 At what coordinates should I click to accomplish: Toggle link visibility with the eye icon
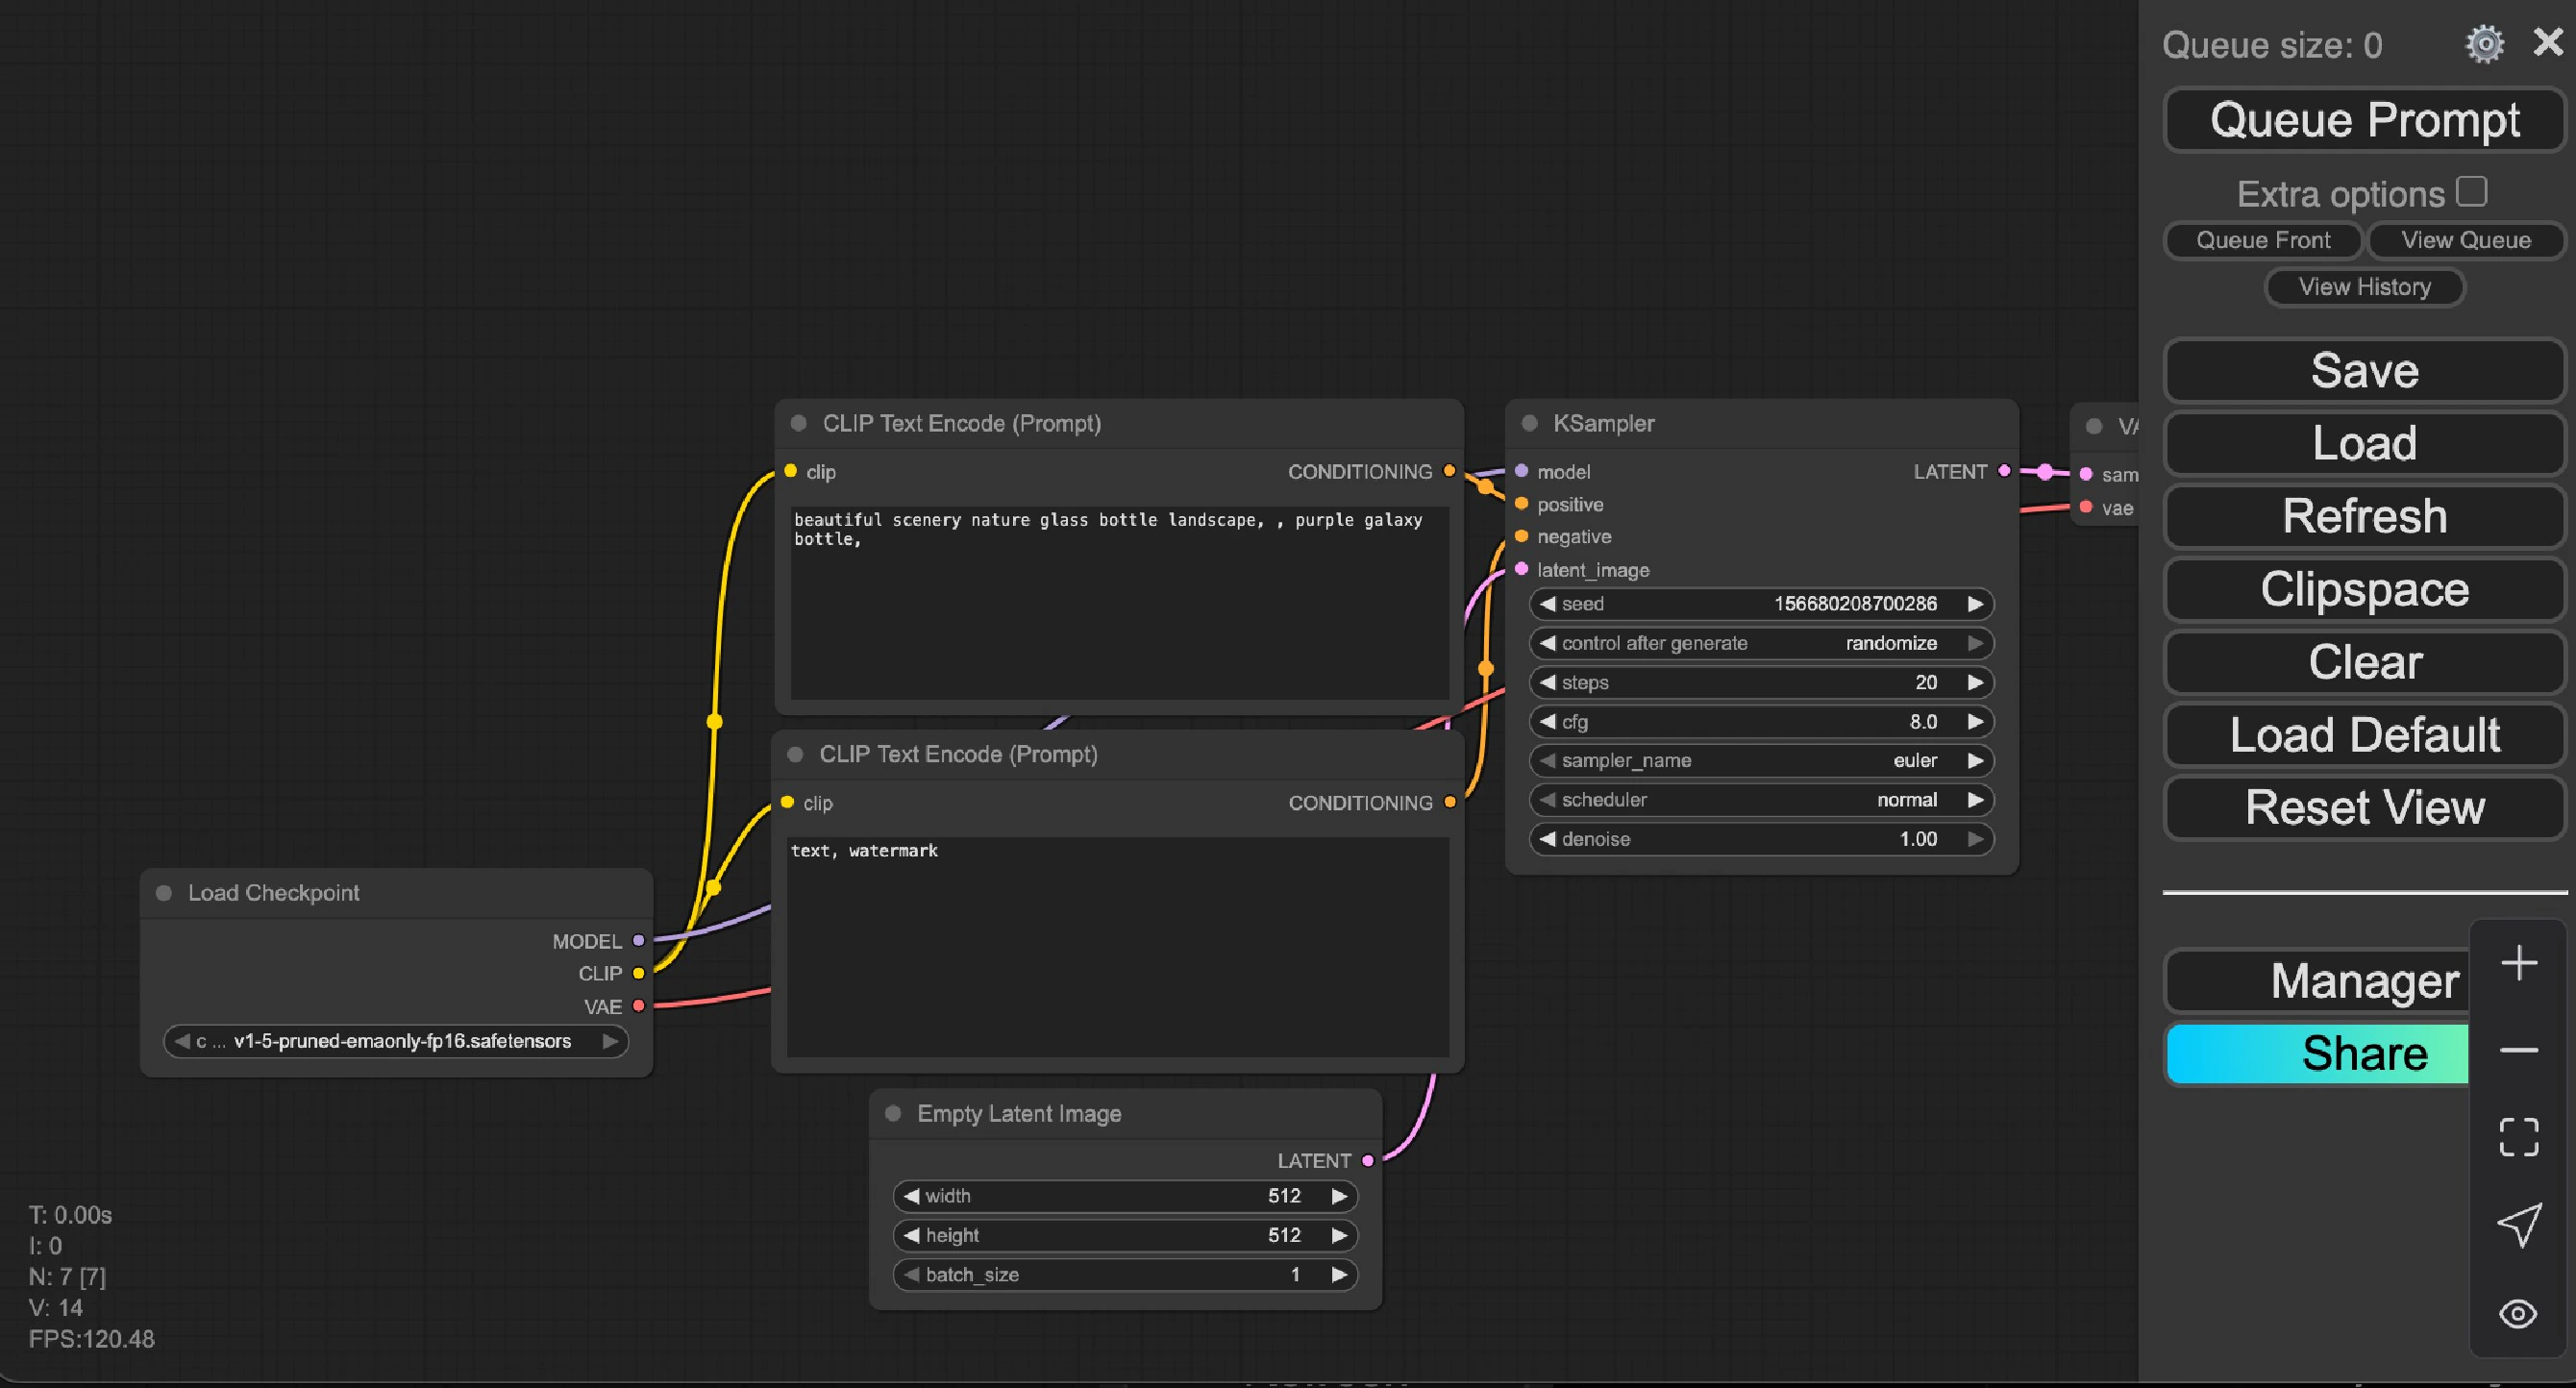click(x=2518, y=1313)
